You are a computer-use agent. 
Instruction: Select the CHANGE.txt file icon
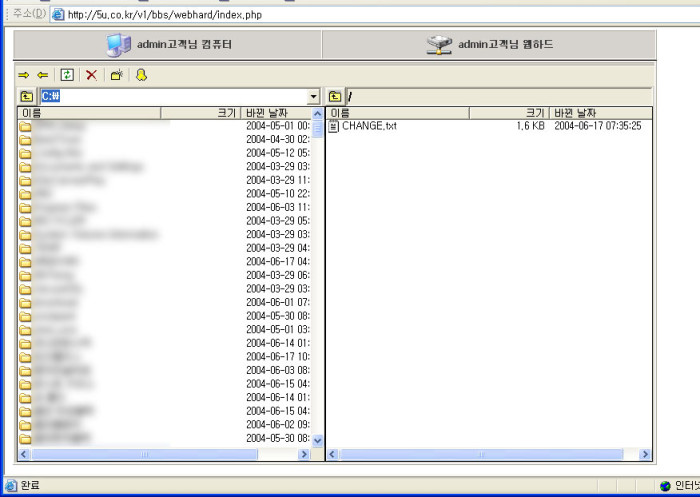point(333,126)
